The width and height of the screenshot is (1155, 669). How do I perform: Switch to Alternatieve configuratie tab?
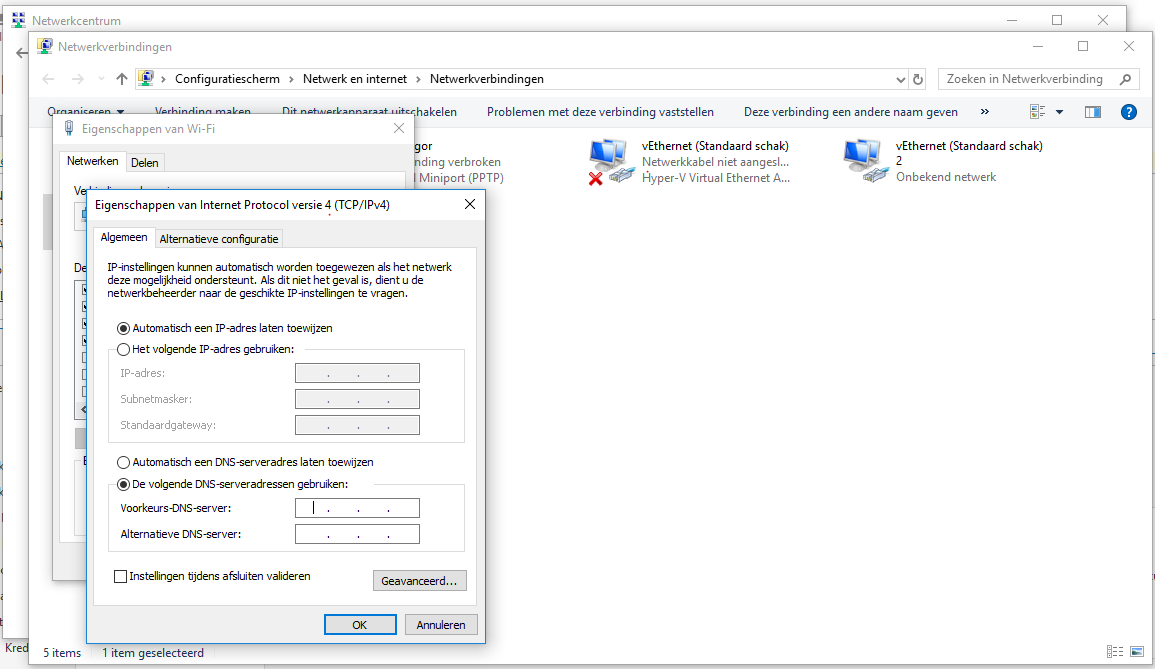(x=220, y=238)
